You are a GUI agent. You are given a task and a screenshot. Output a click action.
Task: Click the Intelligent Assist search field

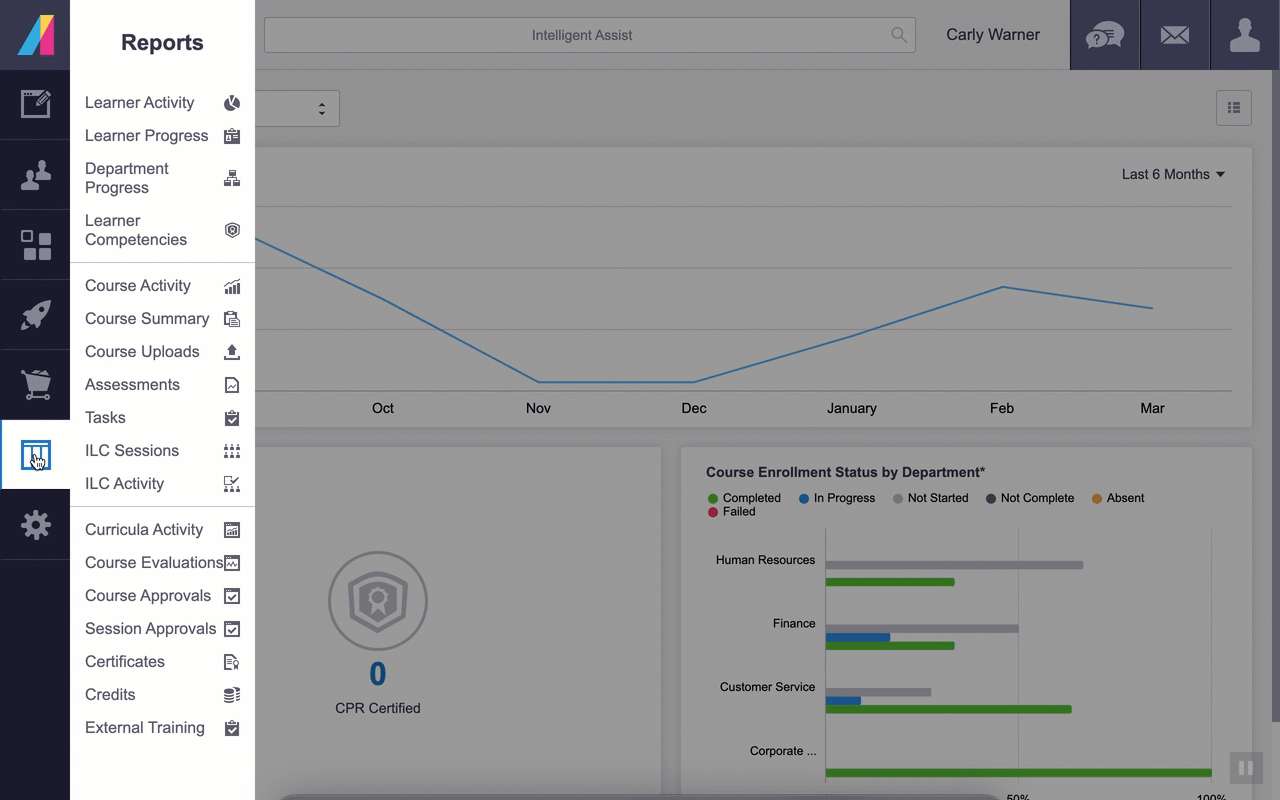(582, 35)
